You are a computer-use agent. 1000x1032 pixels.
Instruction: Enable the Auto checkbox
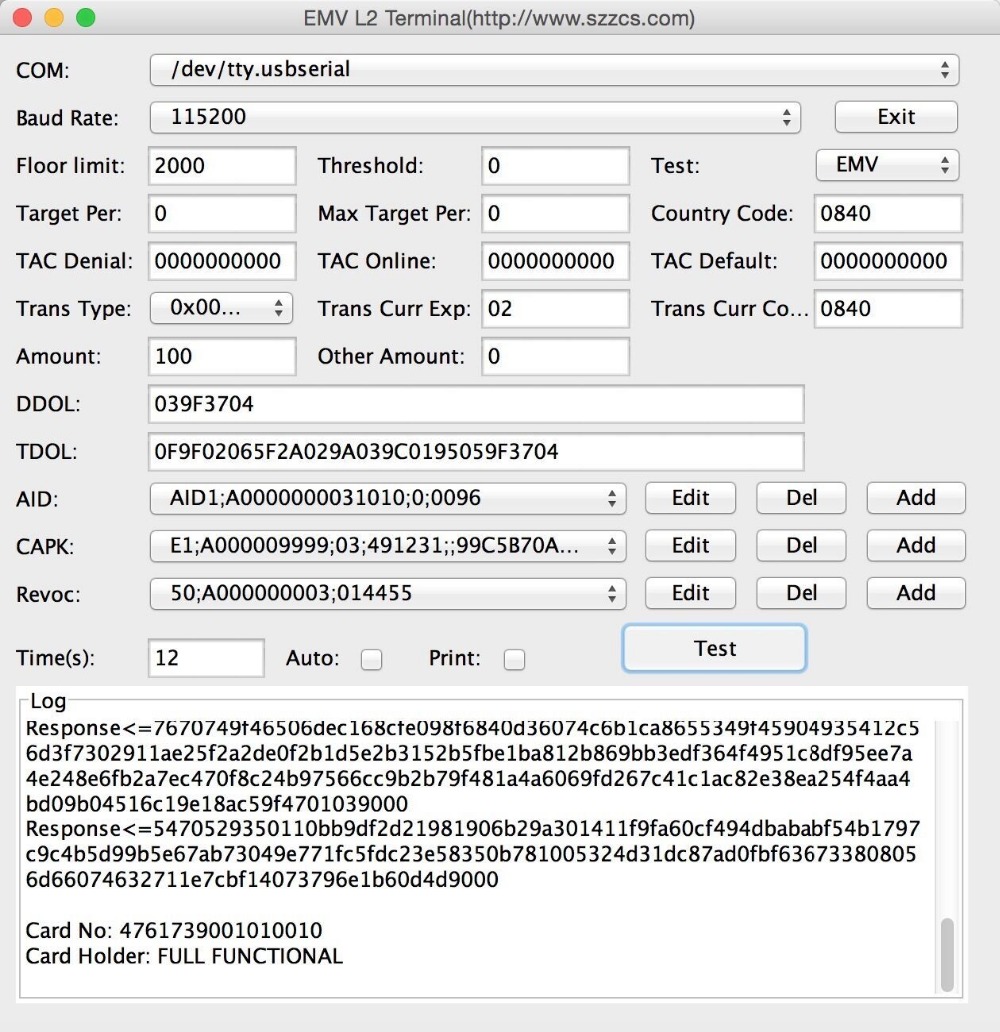point(371,659)
